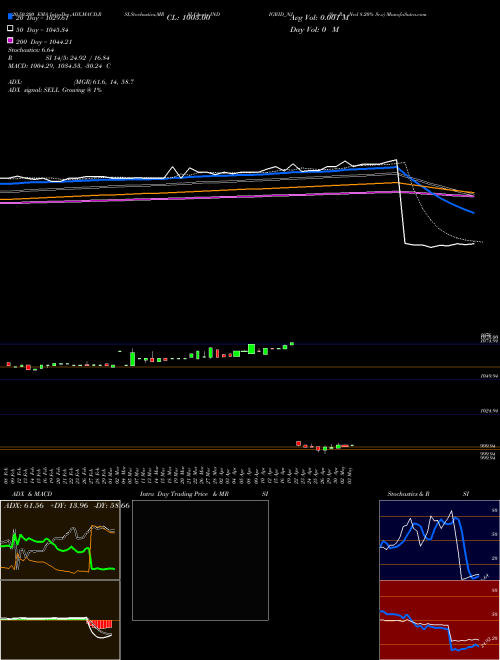The image size is (500, 660).
Task: Click the MACD values line in the header
Action: pos(59,66)
